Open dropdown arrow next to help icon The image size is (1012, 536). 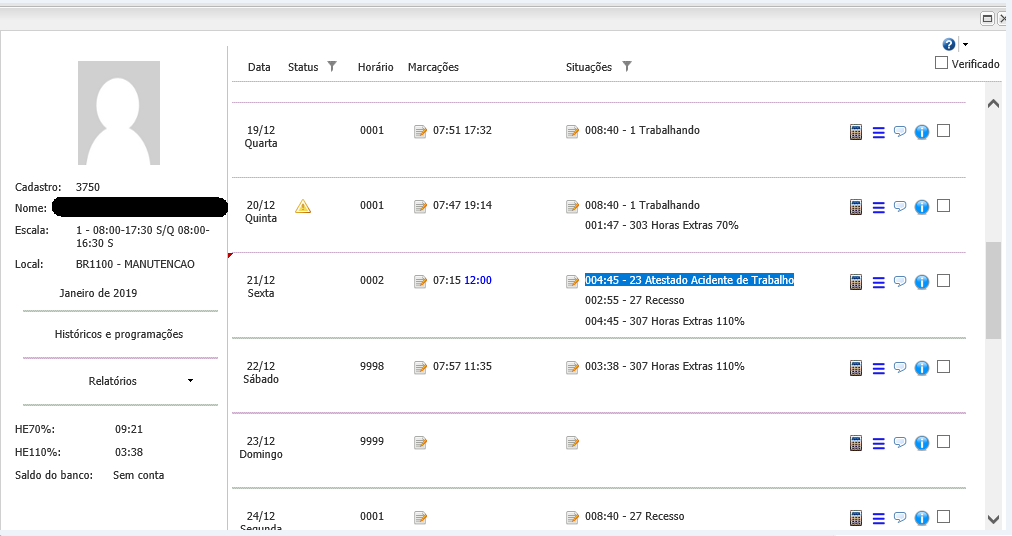coord(966,45)
